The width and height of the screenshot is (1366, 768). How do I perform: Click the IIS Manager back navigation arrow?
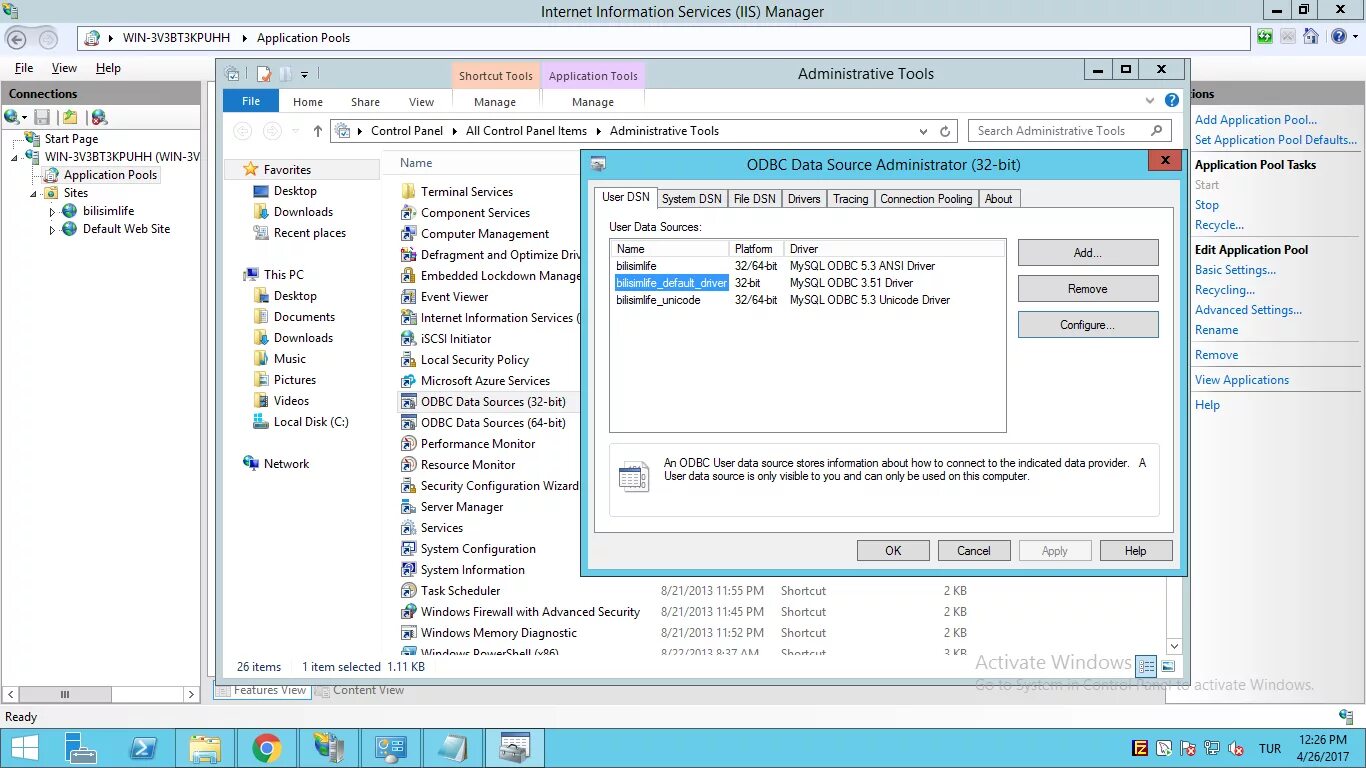click(17, 39)
